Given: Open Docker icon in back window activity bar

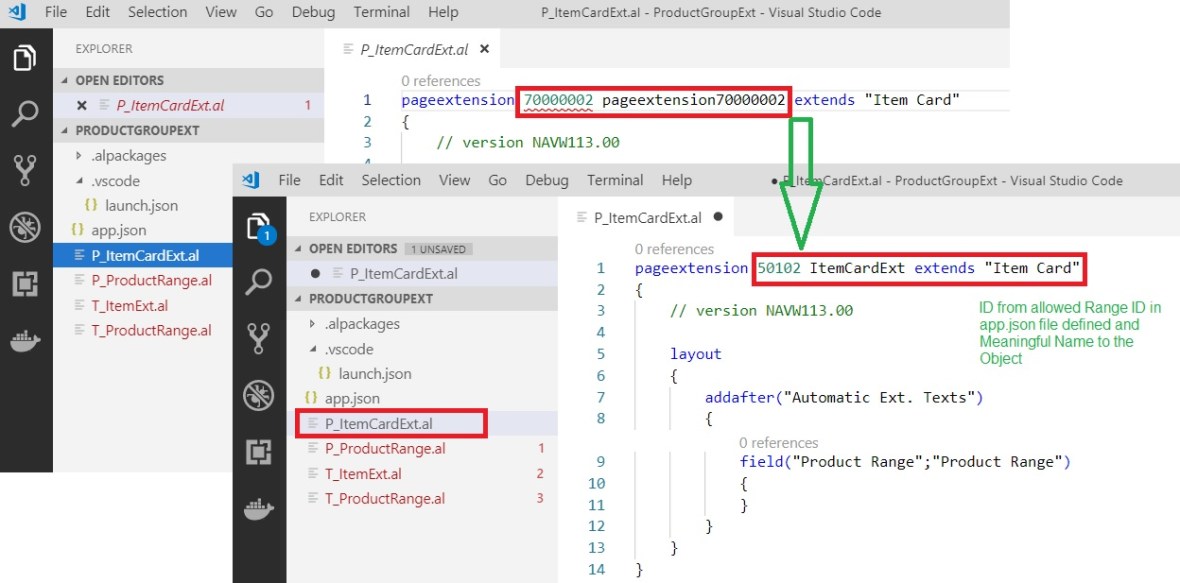Looking at the screenshot, I should point(25,341).
